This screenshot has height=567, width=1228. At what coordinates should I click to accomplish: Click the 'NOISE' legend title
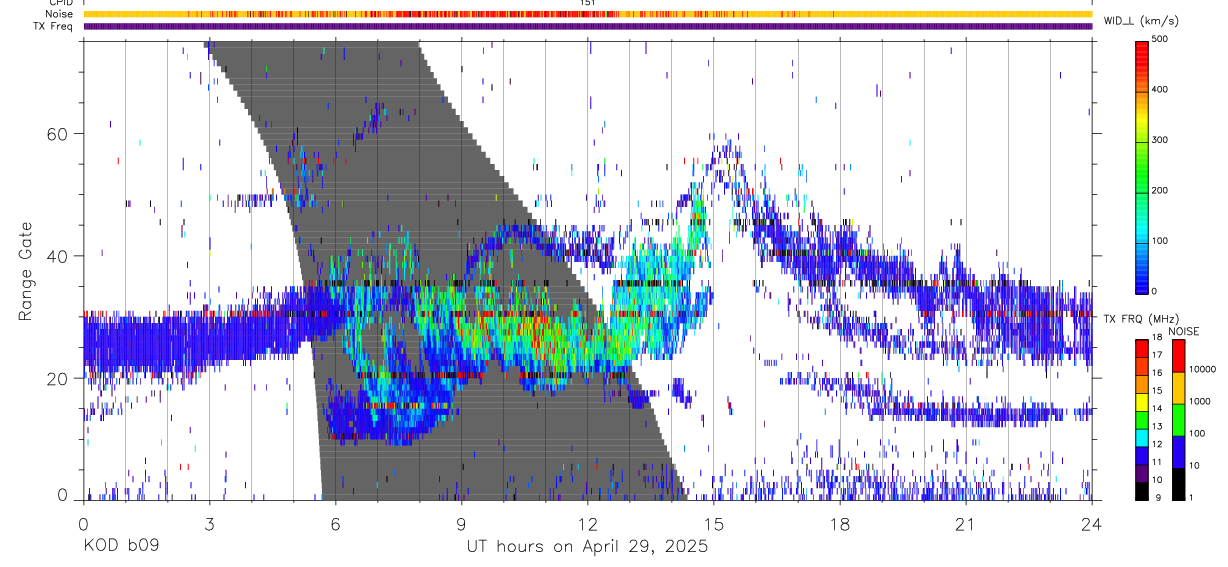pos(1183,331)
